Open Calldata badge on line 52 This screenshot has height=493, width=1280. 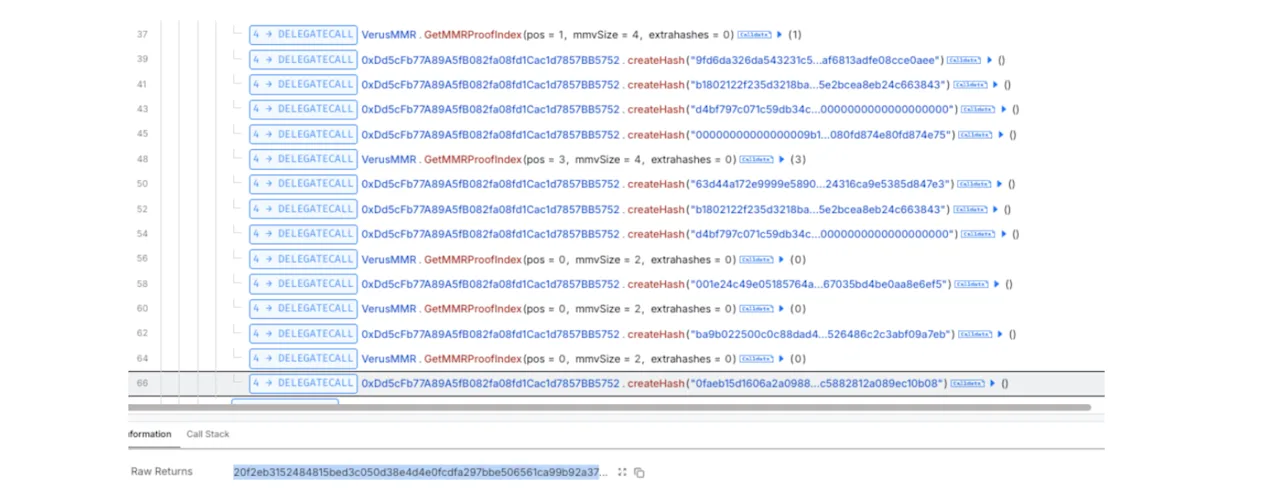tap(969, 209)
